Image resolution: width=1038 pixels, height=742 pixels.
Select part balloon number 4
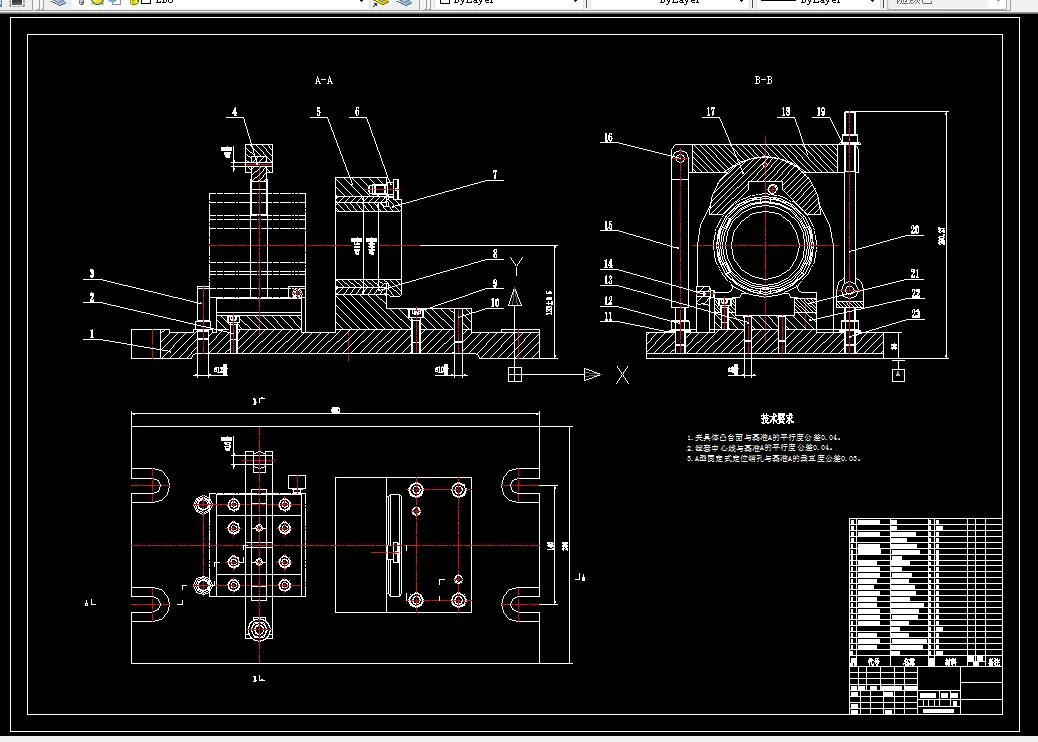(234, 112)
